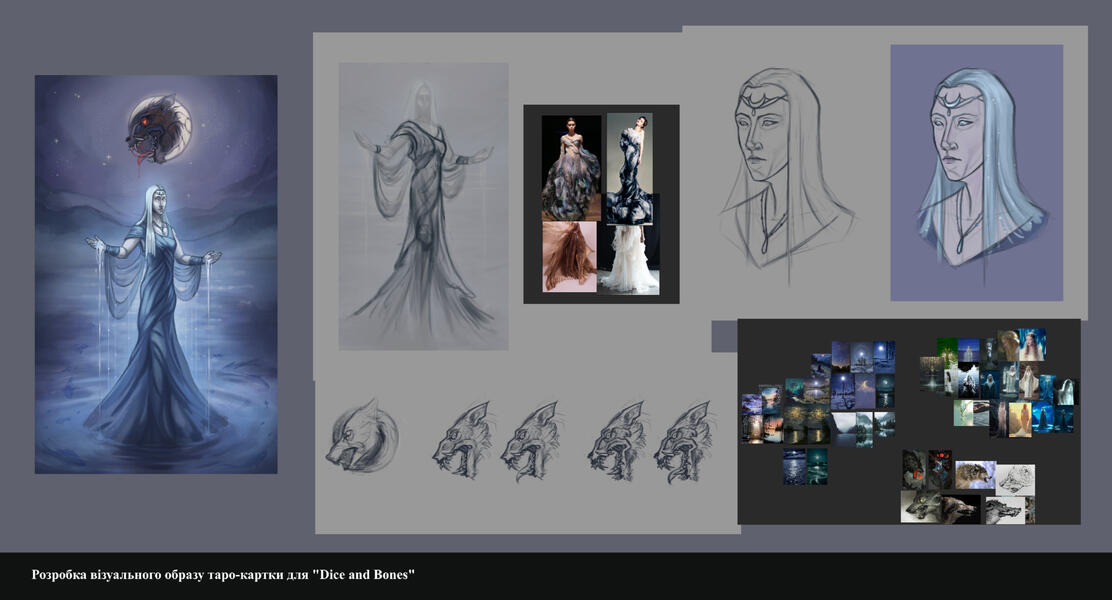This screenshot has width=1112, height=600.
Task: Open the finished tarot card illustration
Action: pos(156,274)
